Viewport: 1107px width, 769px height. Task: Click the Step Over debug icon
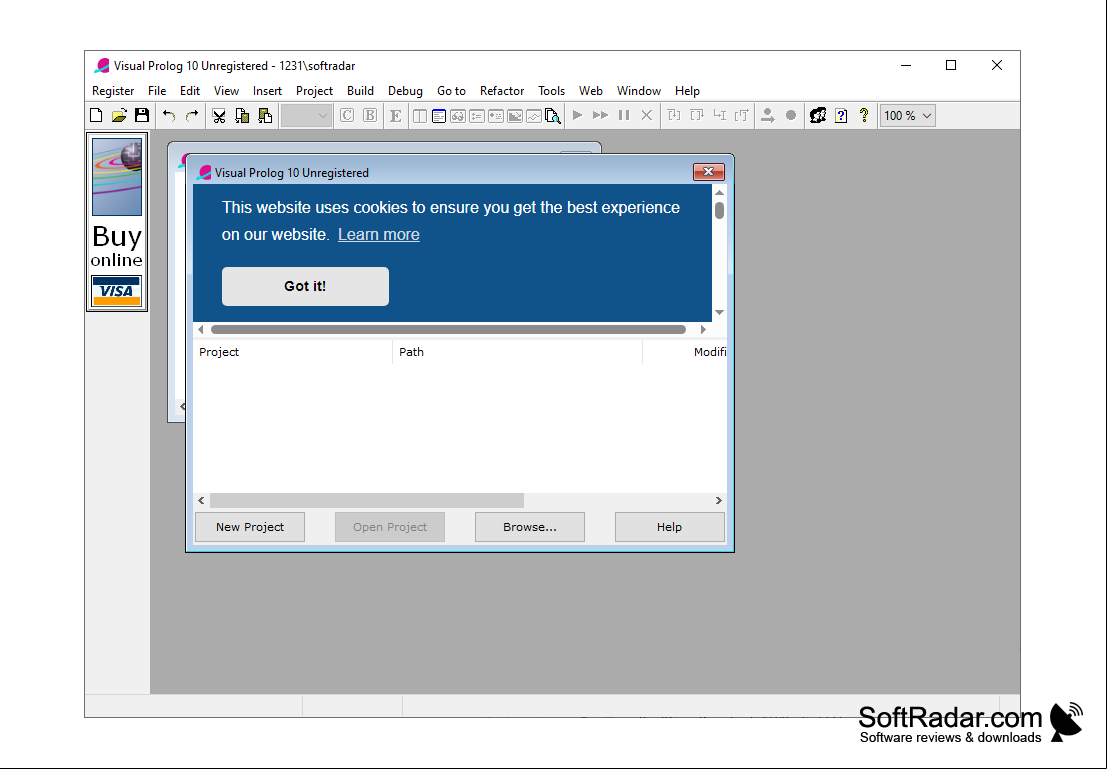coord(697,115)
